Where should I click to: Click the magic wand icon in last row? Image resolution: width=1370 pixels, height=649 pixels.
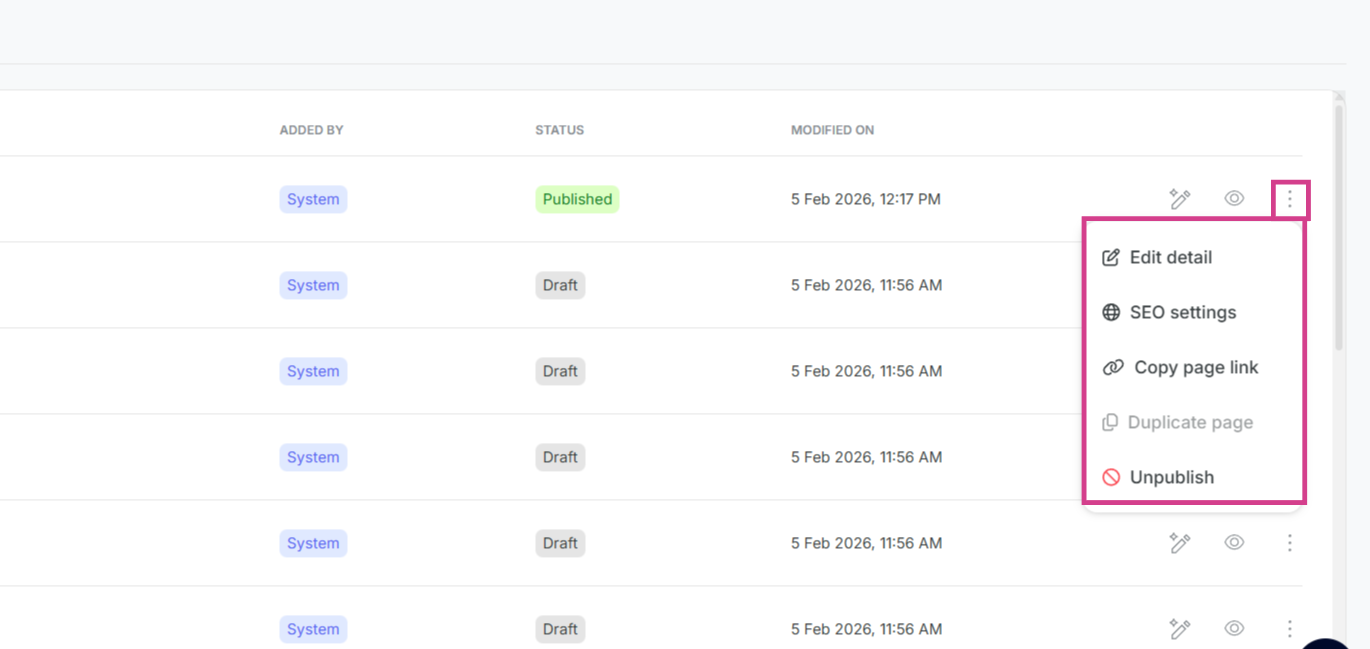pyautogui.click(x=1180, y=629)
